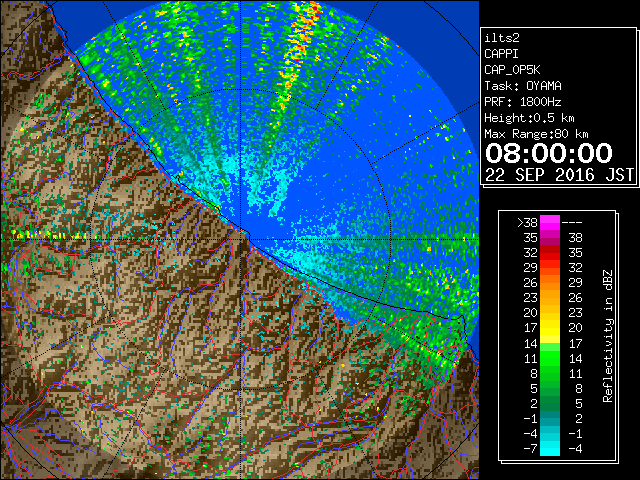
Task: Select the 'Height:0.5 km' entry
Action: pyautogui.click(x=529, y=118)
